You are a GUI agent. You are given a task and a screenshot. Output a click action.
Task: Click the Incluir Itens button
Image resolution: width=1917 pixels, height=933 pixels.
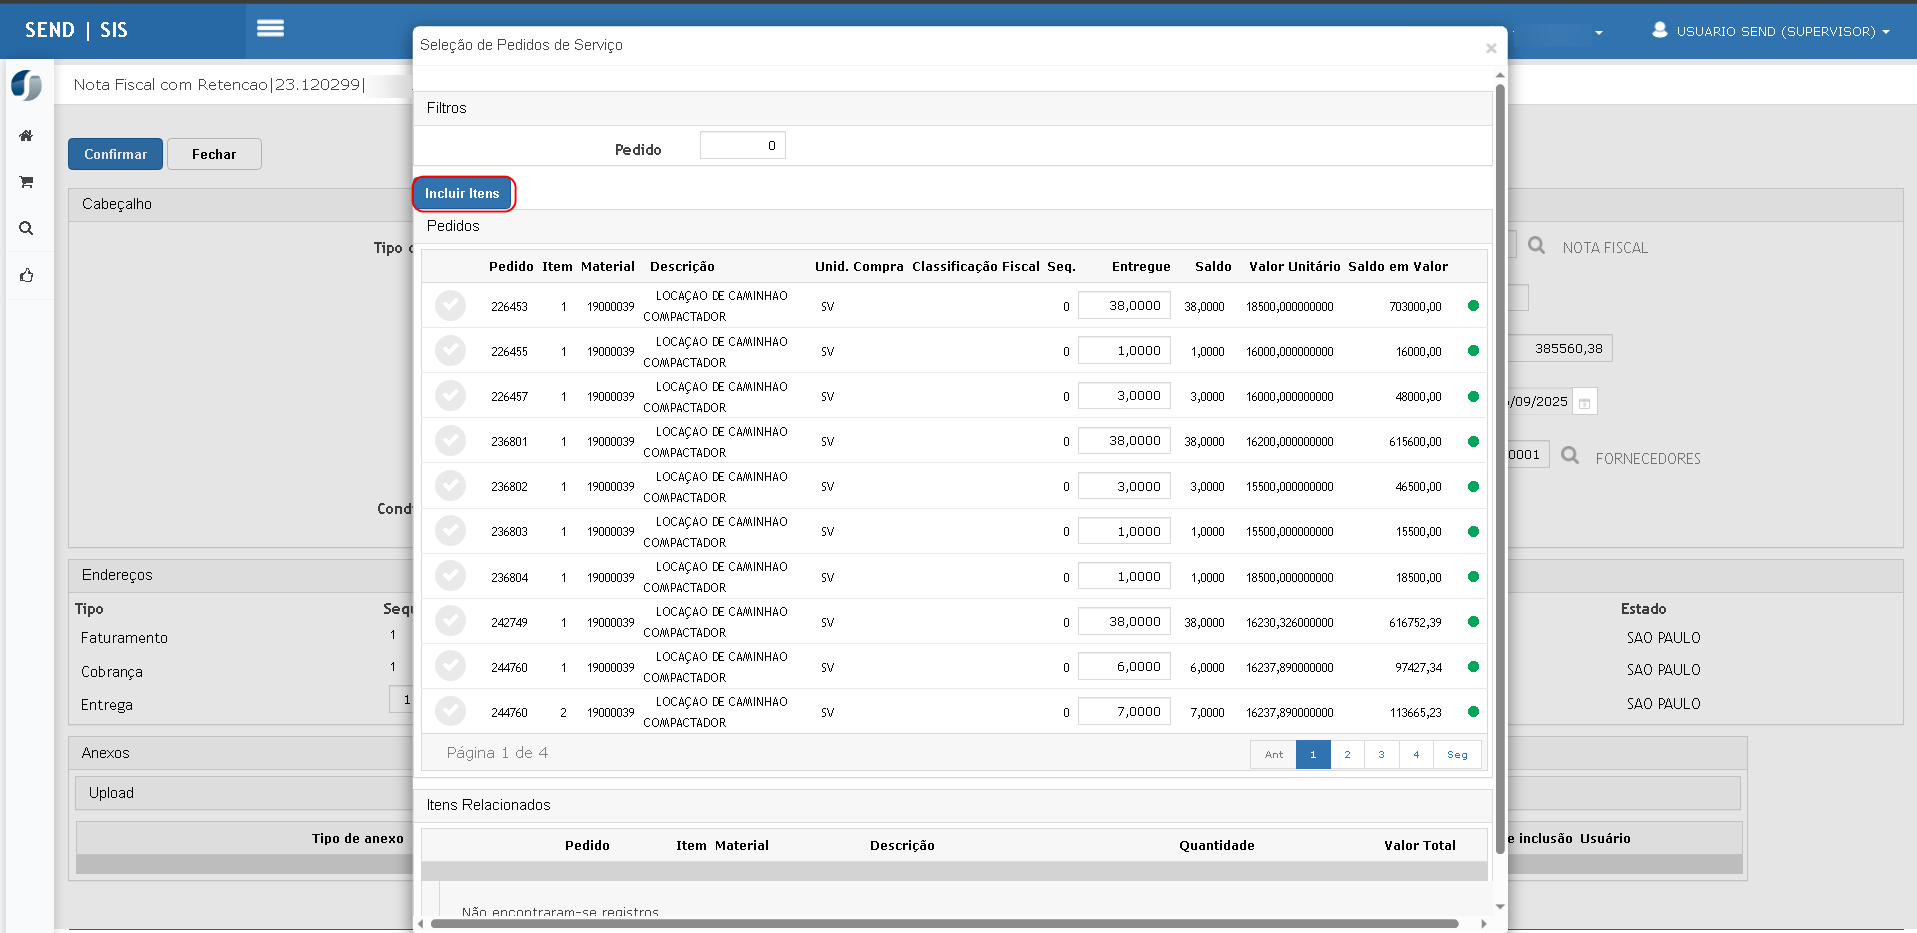pos(462,194)
